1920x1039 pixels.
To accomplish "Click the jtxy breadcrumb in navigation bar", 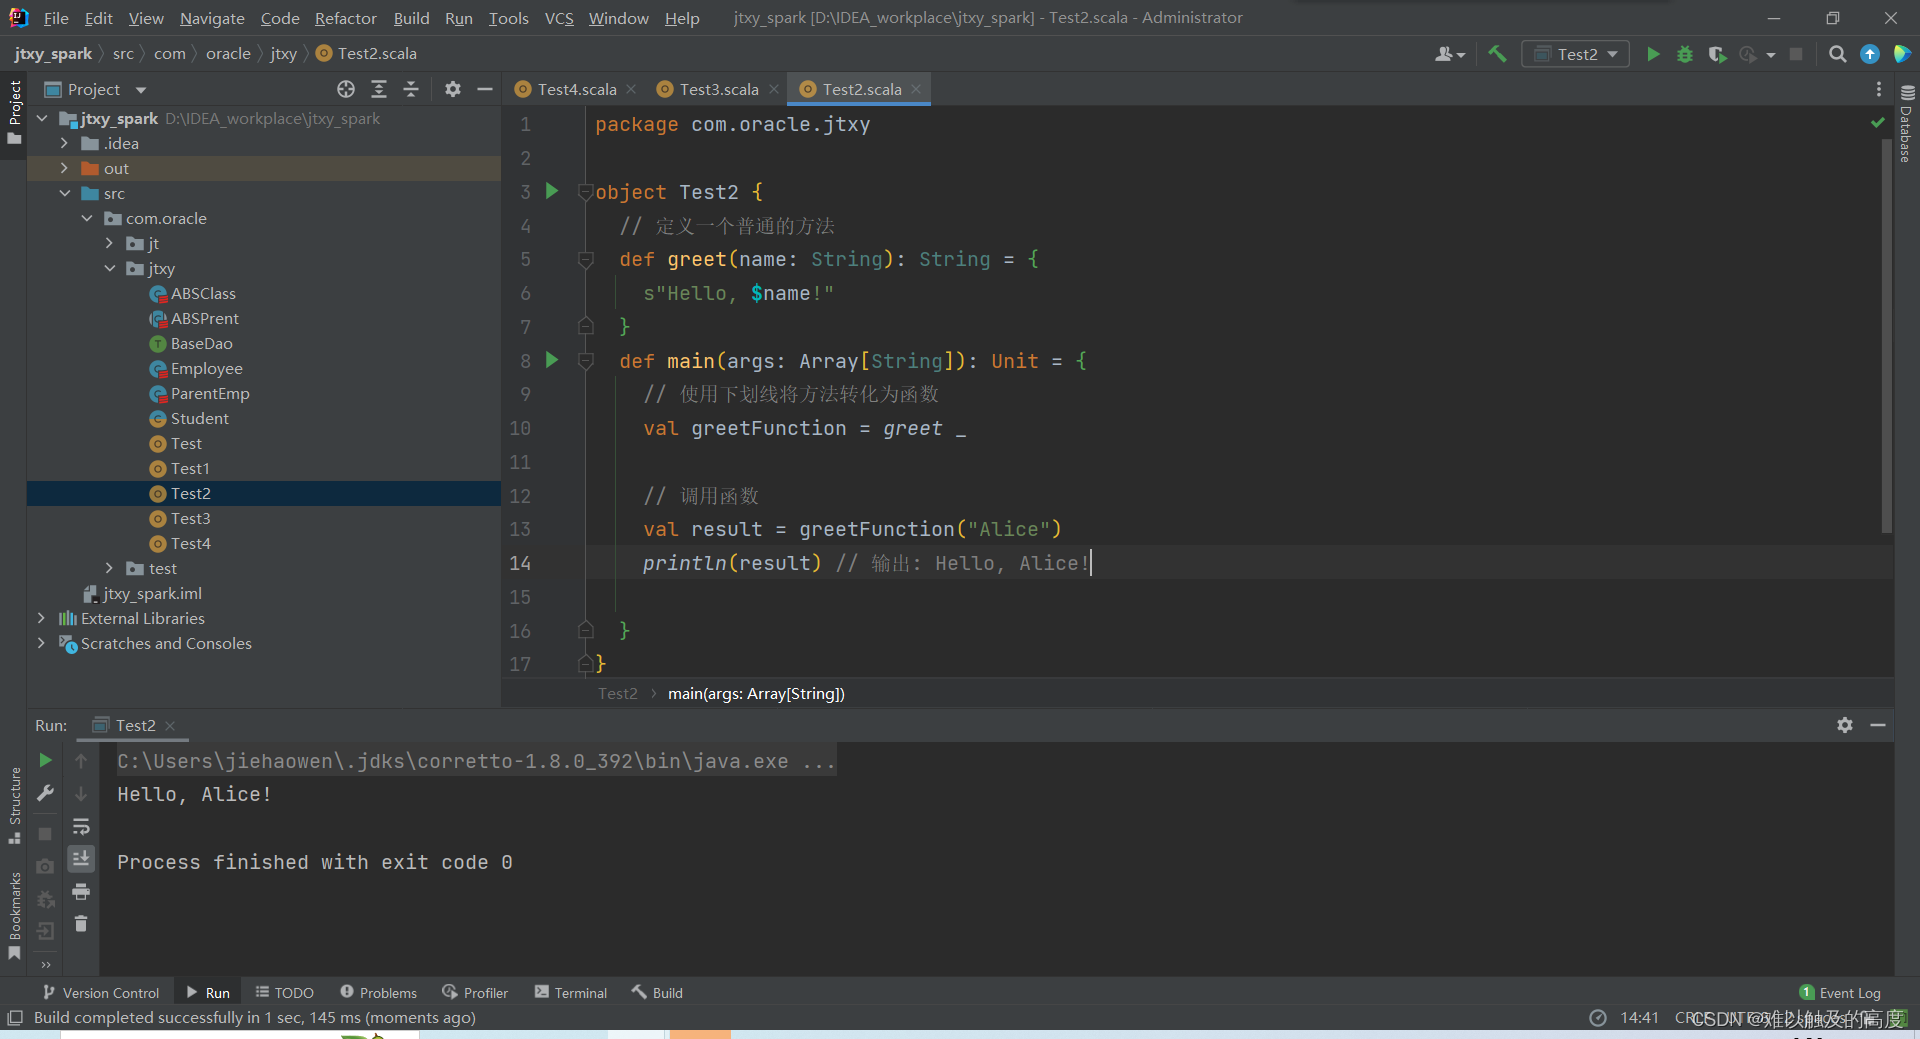I will [283, 53].
